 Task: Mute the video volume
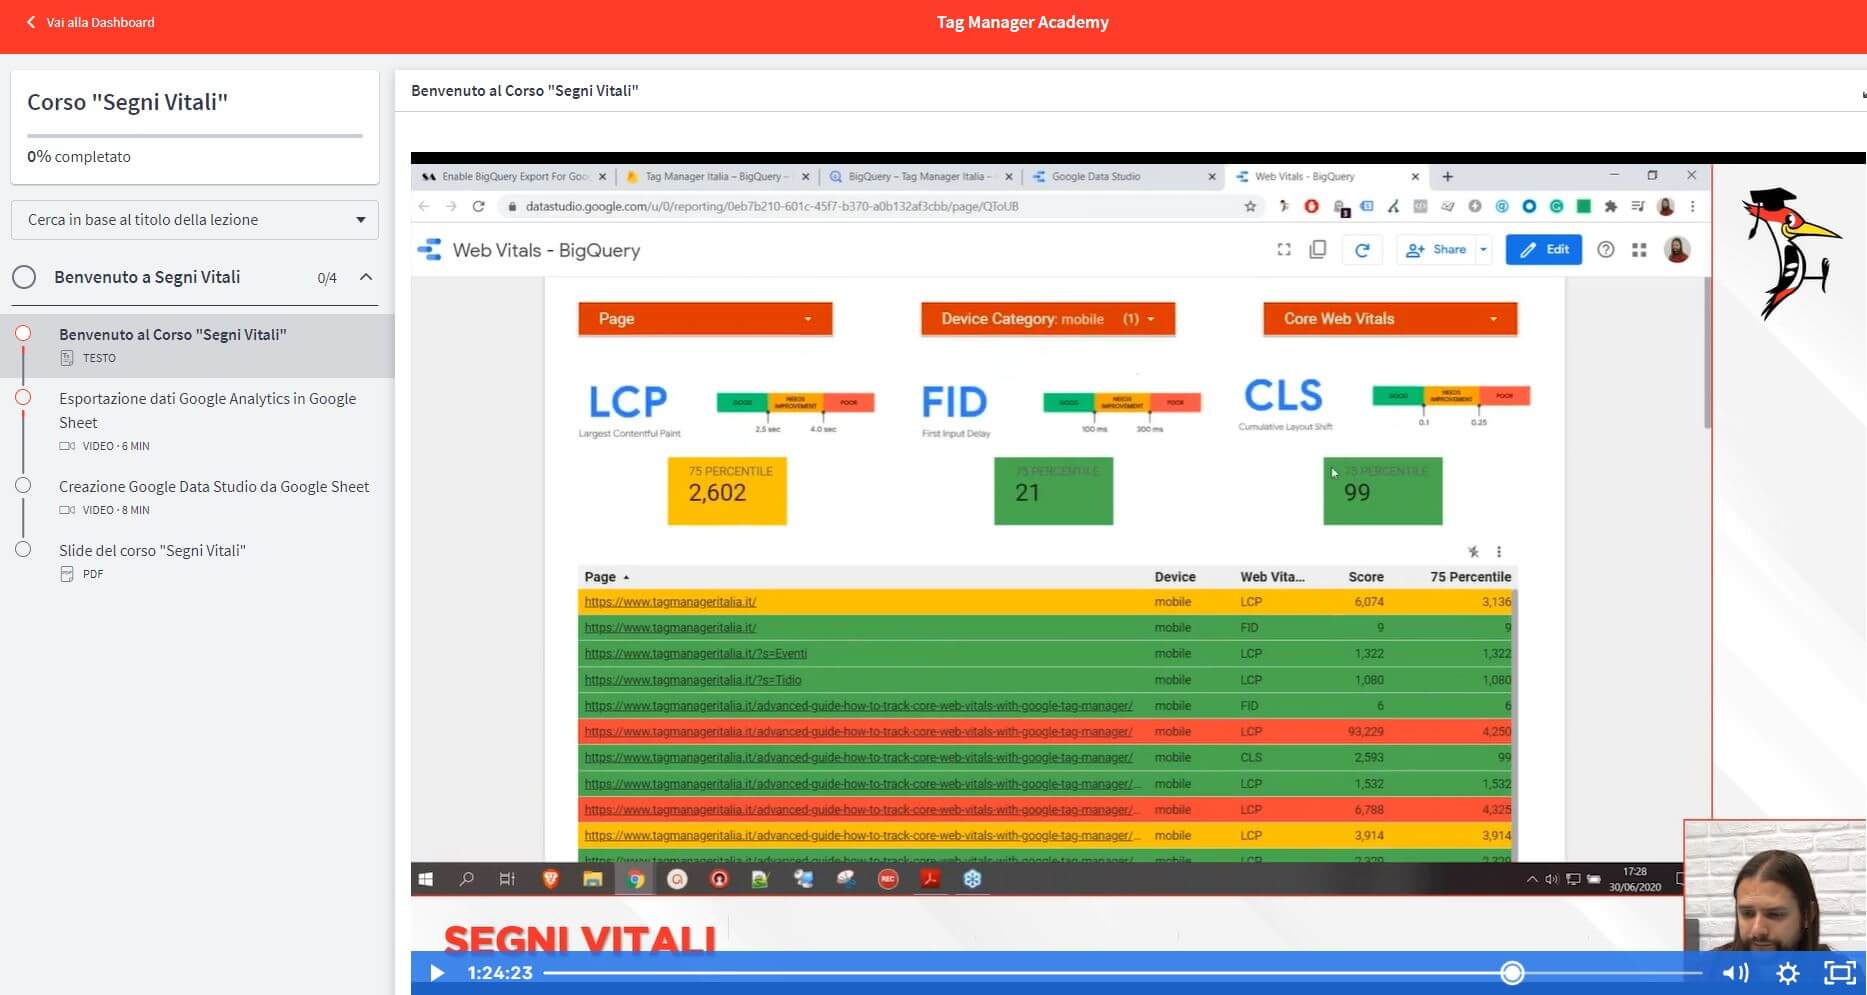[x=1735, y=973]
